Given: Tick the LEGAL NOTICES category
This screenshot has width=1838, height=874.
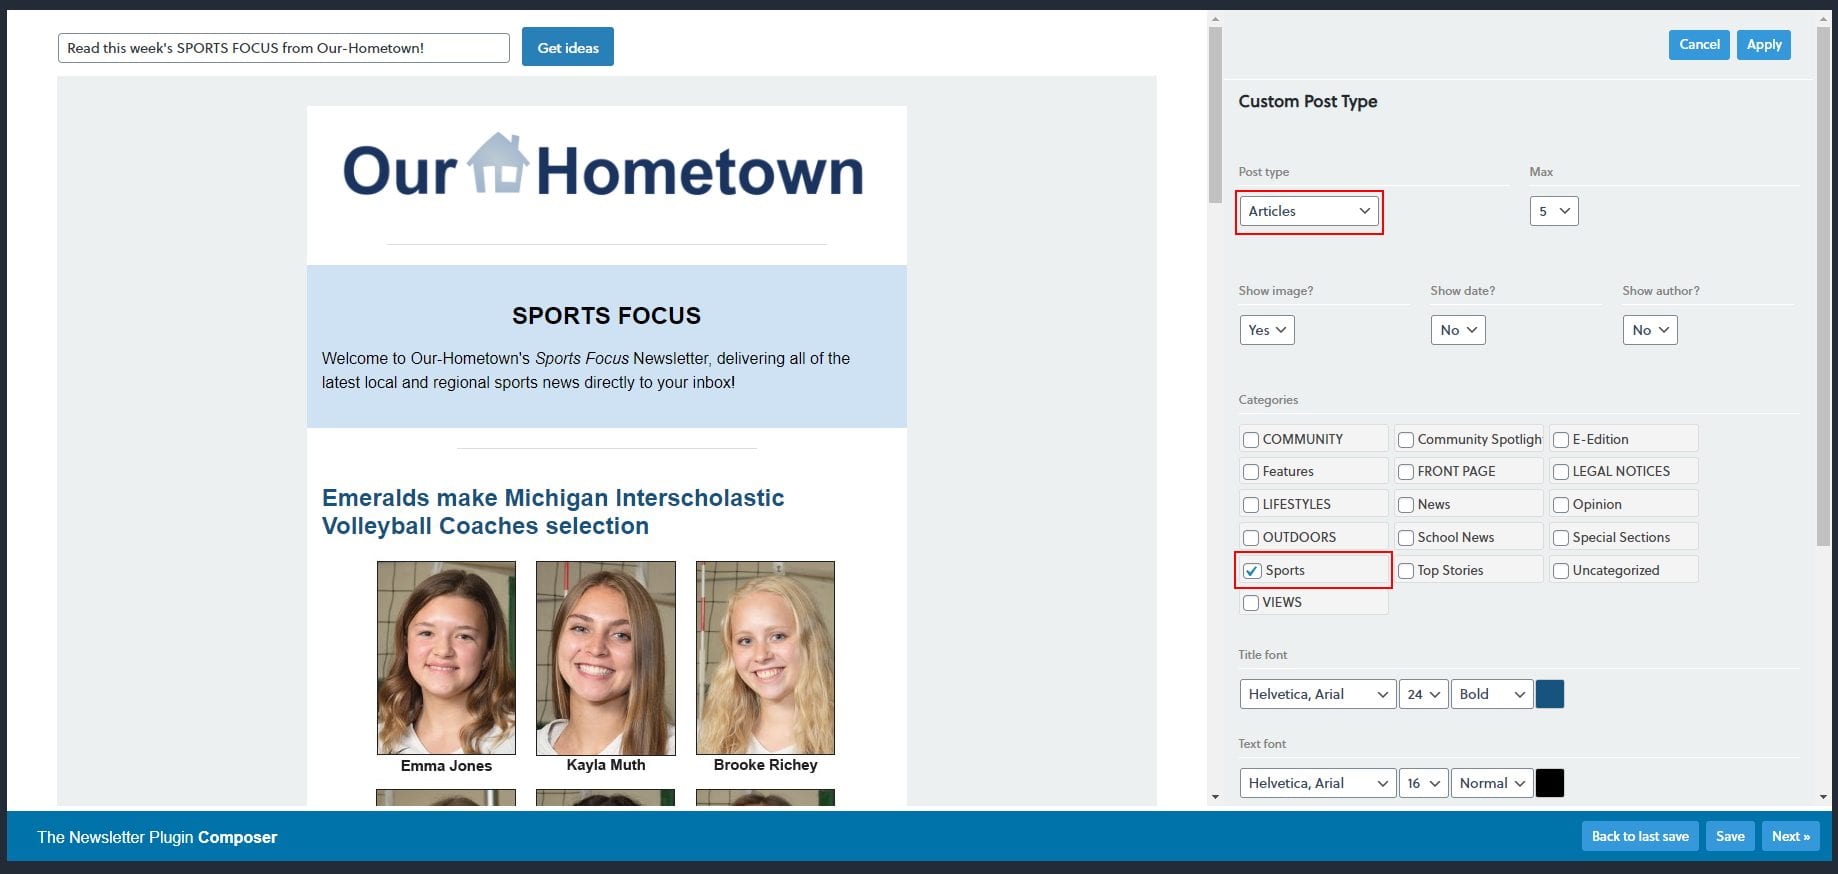Looking at the screenshot, I should (x=1560, y=471).
